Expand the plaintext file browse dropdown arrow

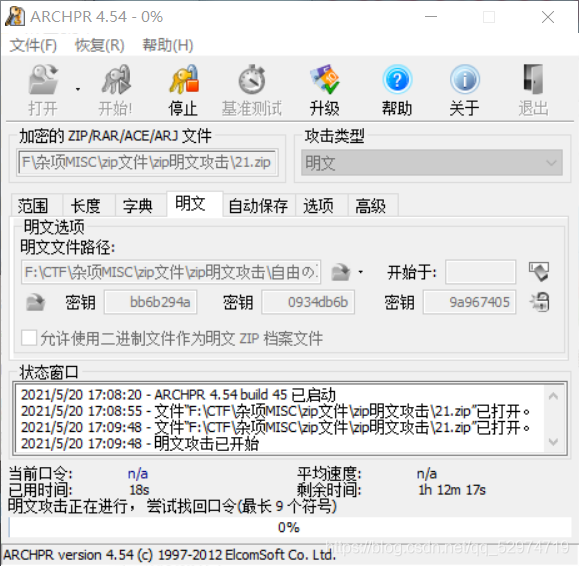(x=361, y=272)
